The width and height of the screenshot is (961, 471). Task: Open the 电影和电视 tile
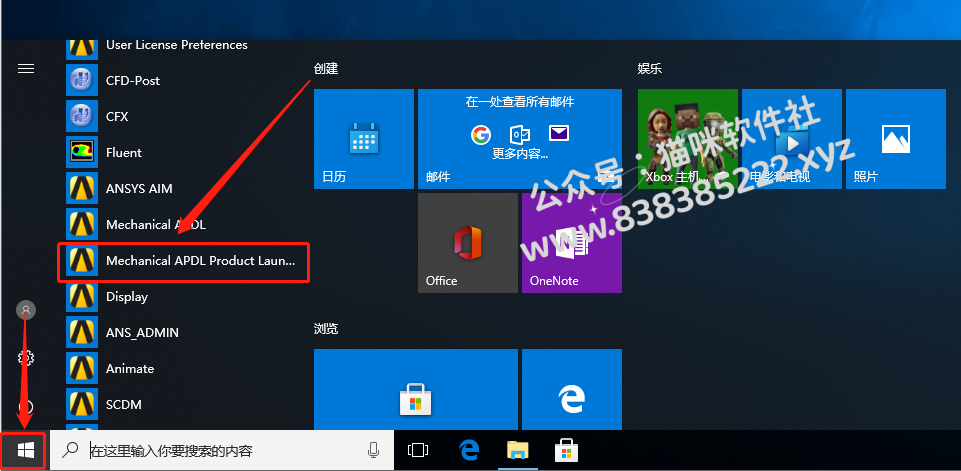pyautogui.click(x=792, y=139)
